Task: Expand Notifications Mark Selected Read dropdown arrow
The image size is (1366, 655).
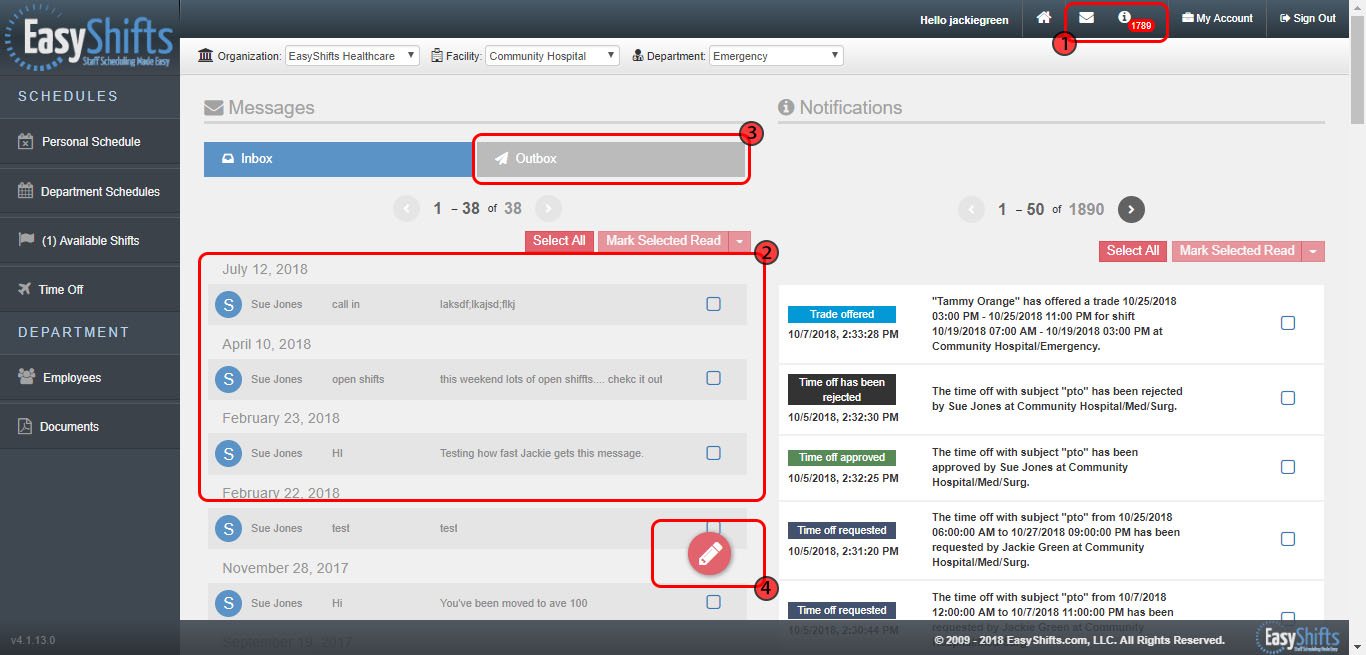Action: 1314,251
